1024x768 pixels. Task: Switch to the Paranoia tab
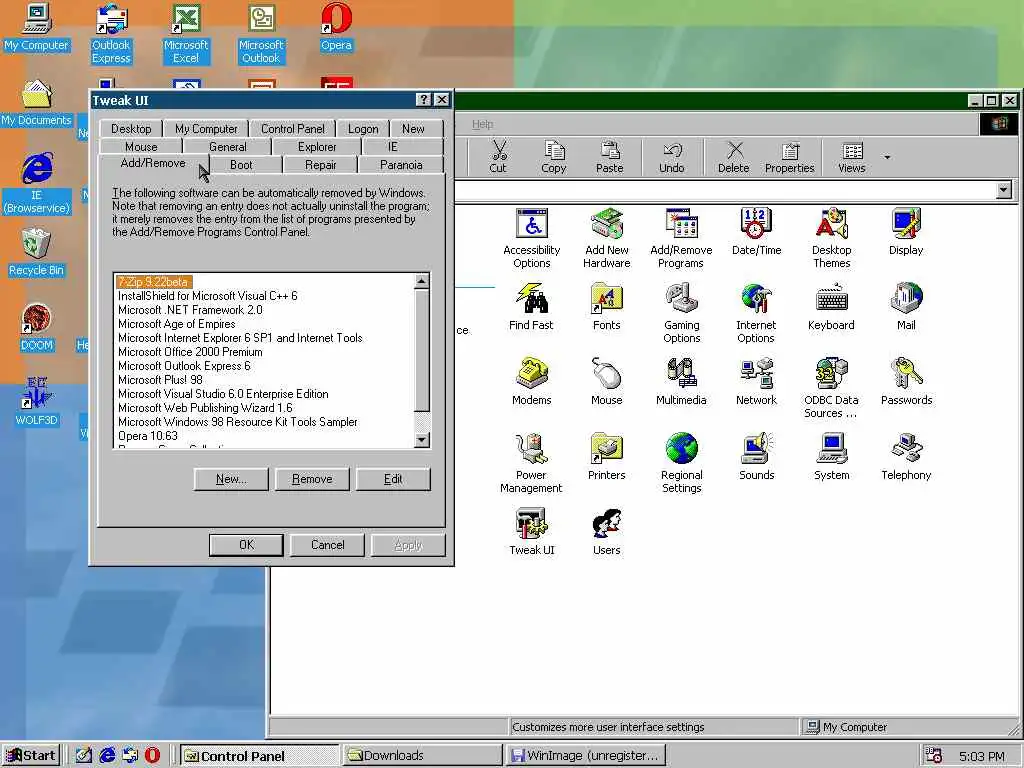click(401, 165)
